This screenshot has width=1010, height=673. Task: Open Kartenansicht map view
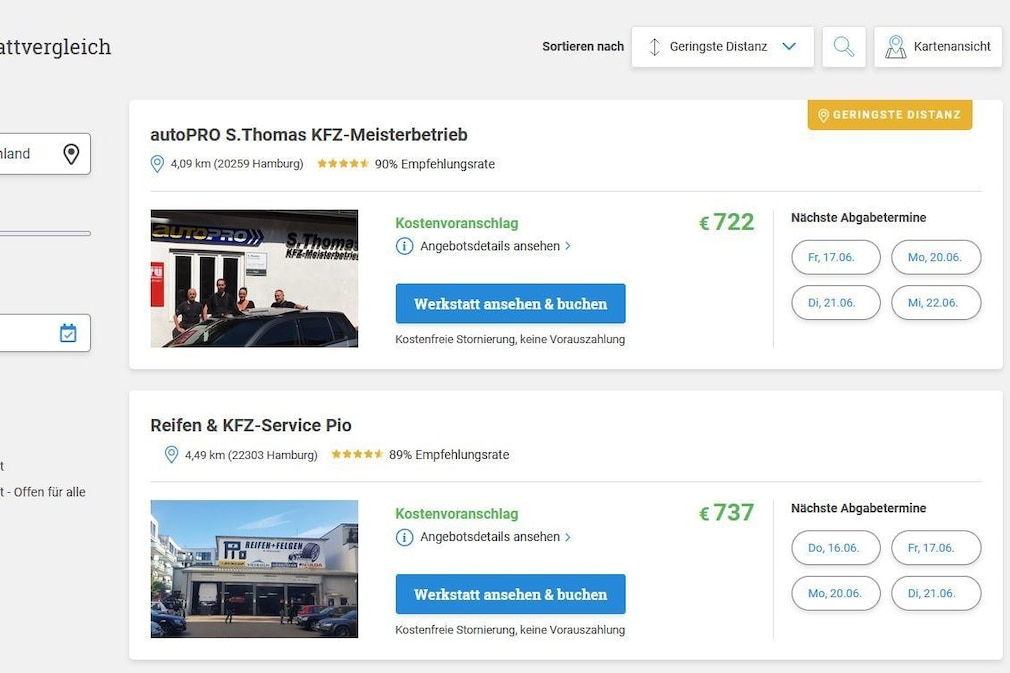pyautogui.click(x=938, y=46)
